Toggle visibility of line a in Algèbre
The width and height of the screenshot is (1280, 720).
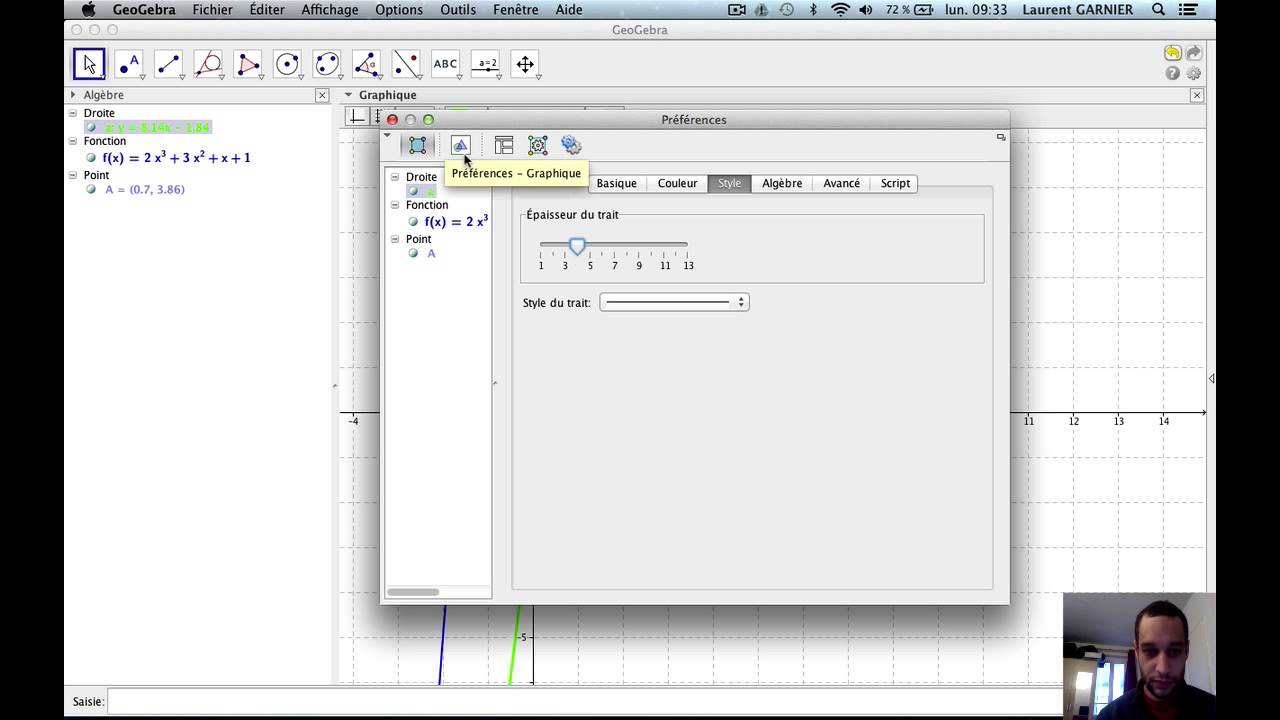(91, 128)
